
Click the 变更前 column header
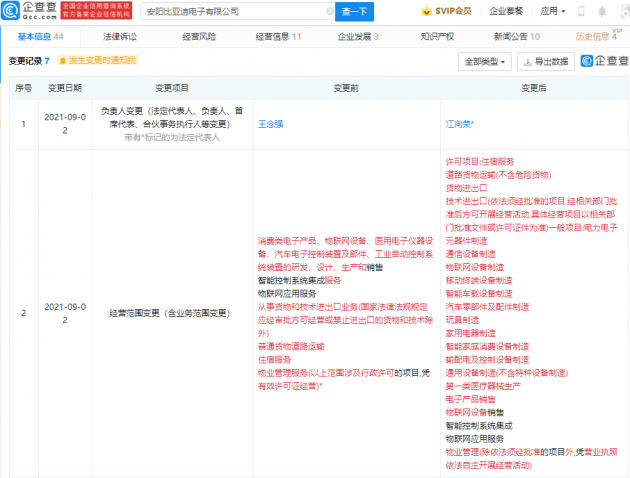click(x=346, y=88)
